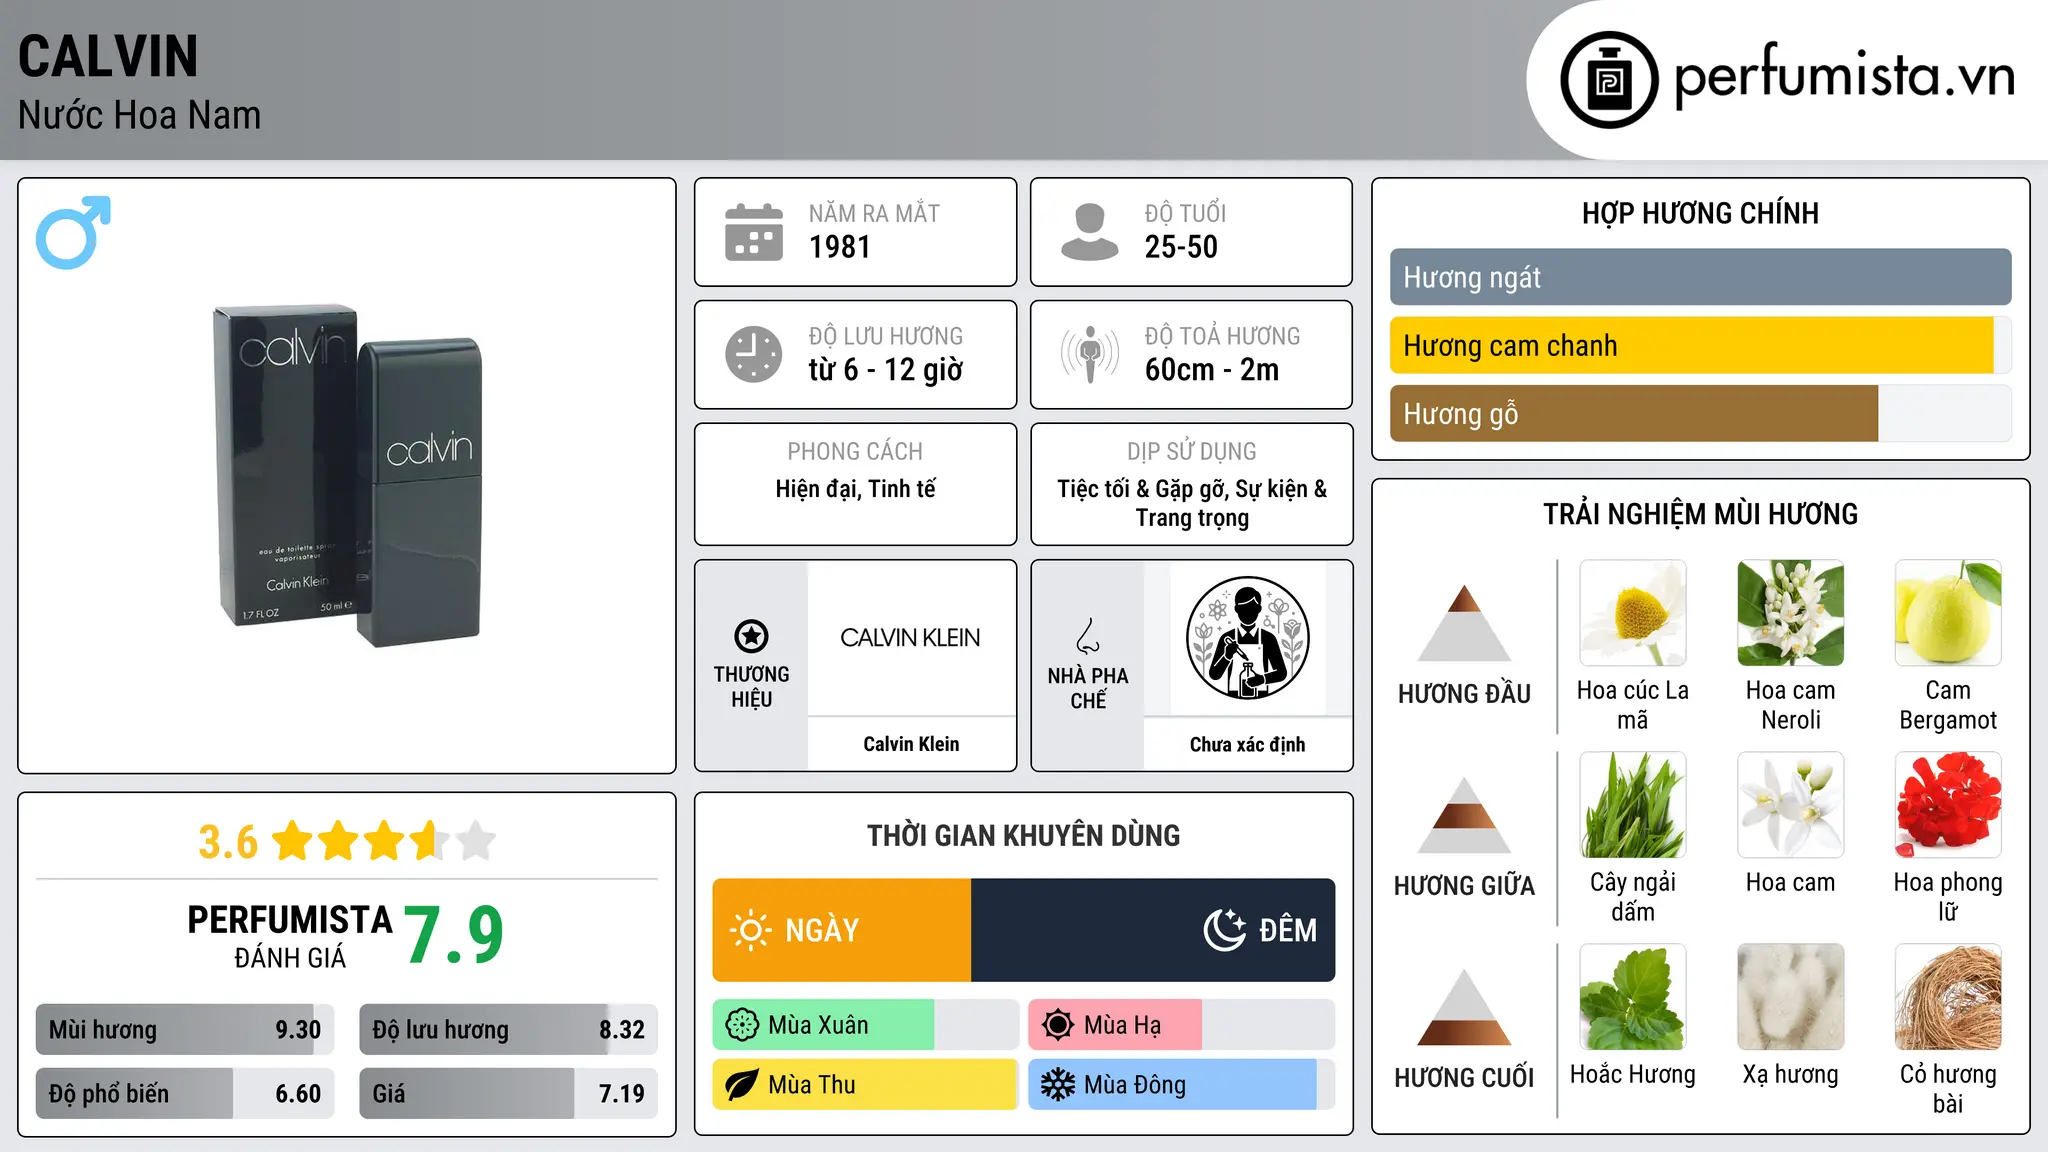2048x1152 pixels.
Task: Open the Hoa cam Neroli note image
Action: pos(1790,613)
